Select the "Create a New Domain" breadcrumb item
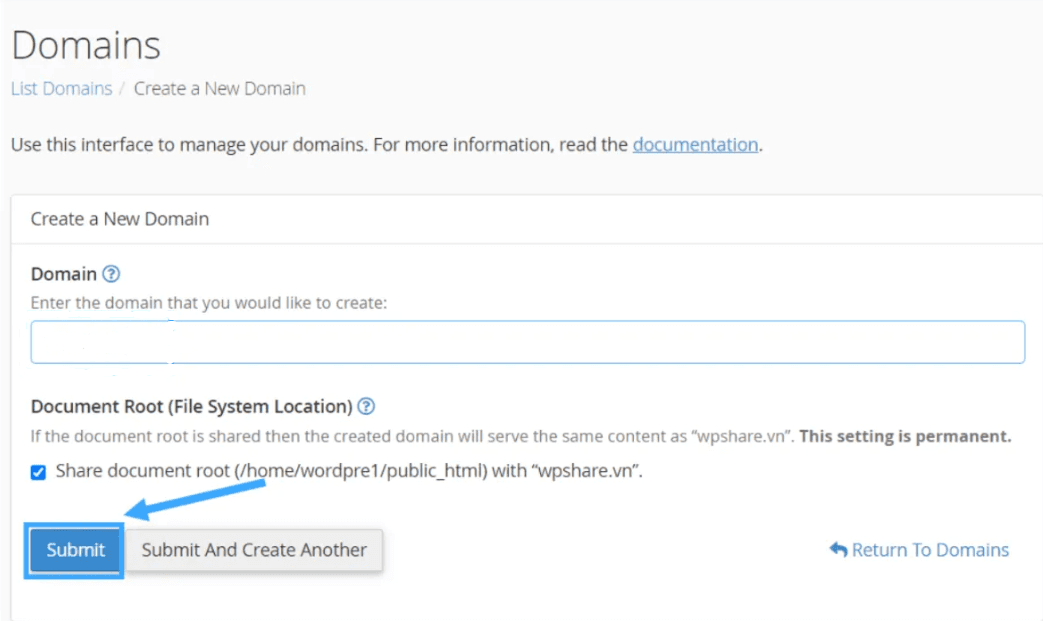 [220, 88]
